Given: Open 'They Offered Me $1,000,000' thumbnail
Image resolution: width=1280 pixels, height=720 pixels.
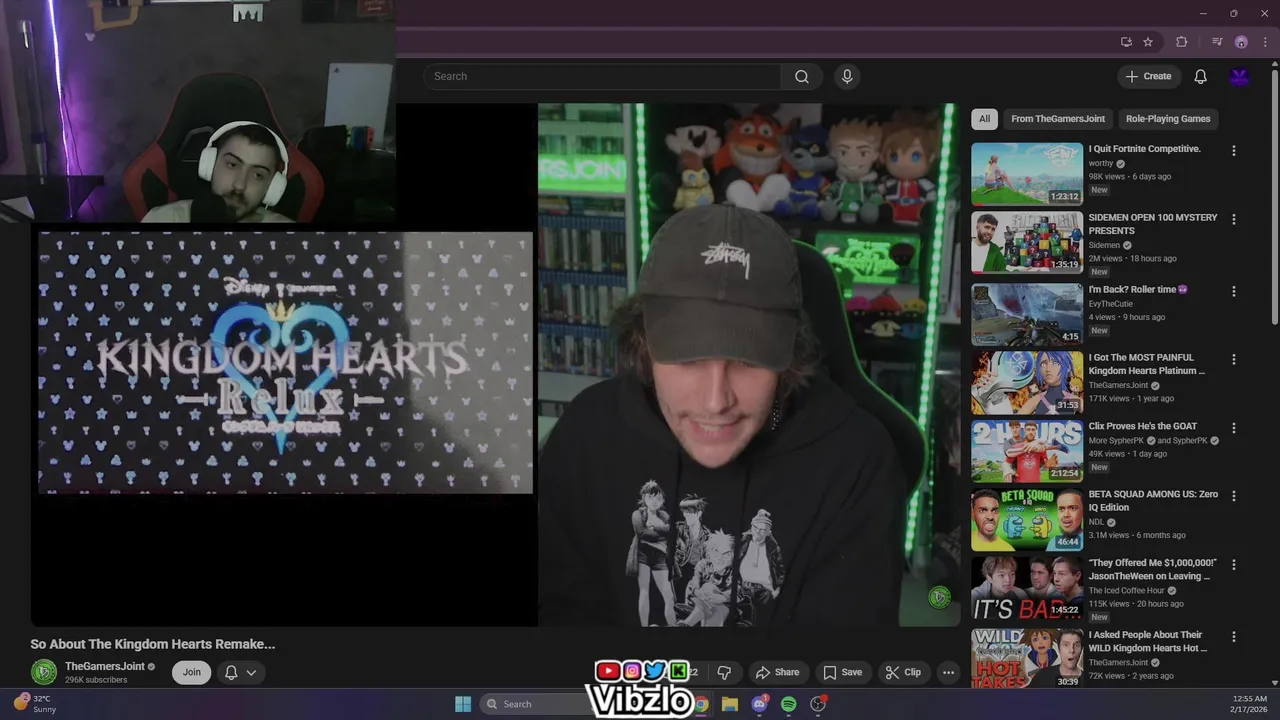Looking at the screenshot, I should pos(1027,587).
